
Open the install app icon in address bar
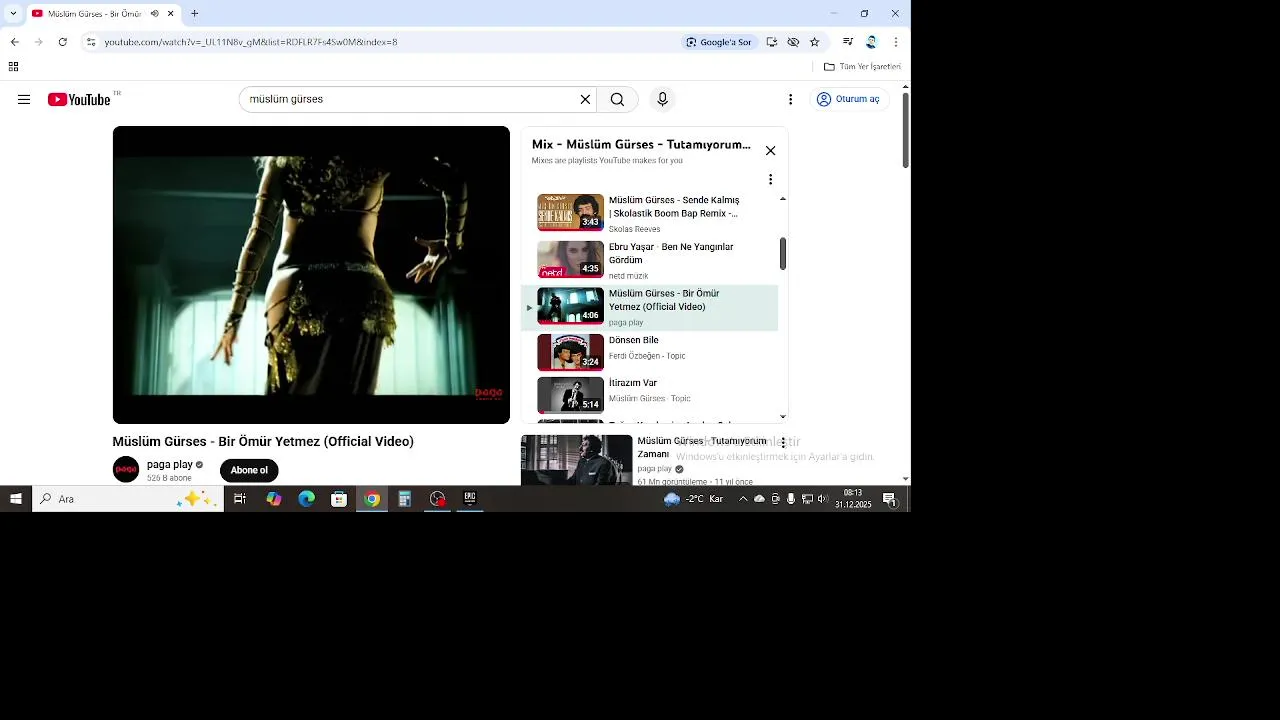tap(771, 42)
